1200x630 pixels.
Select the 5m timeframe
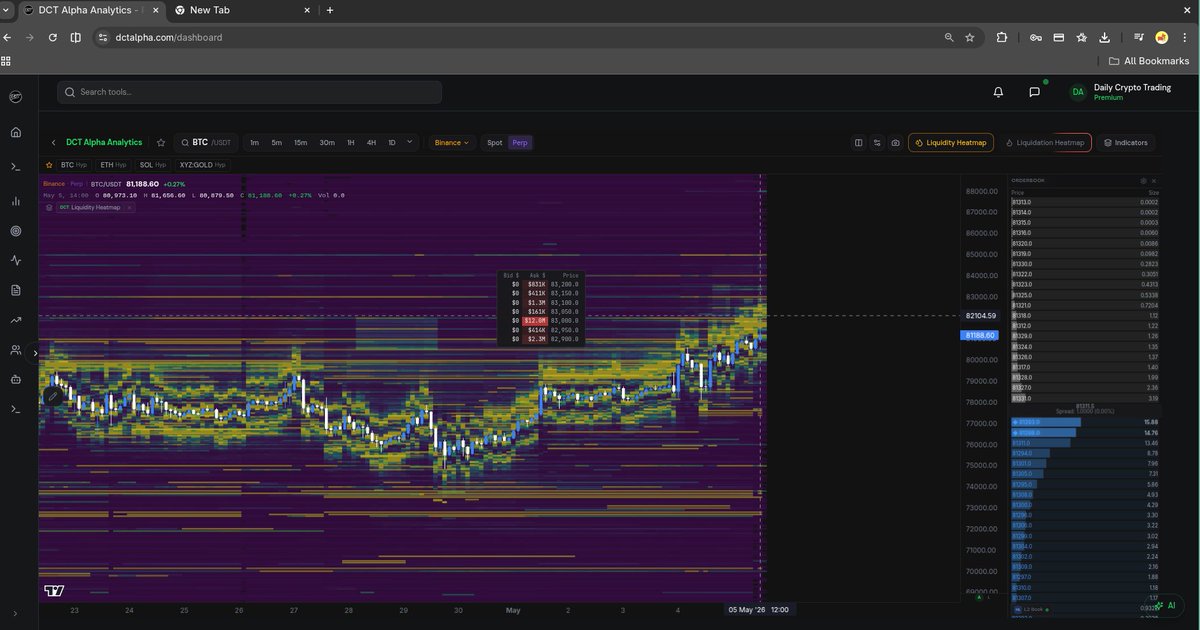[x=276, y=143]
